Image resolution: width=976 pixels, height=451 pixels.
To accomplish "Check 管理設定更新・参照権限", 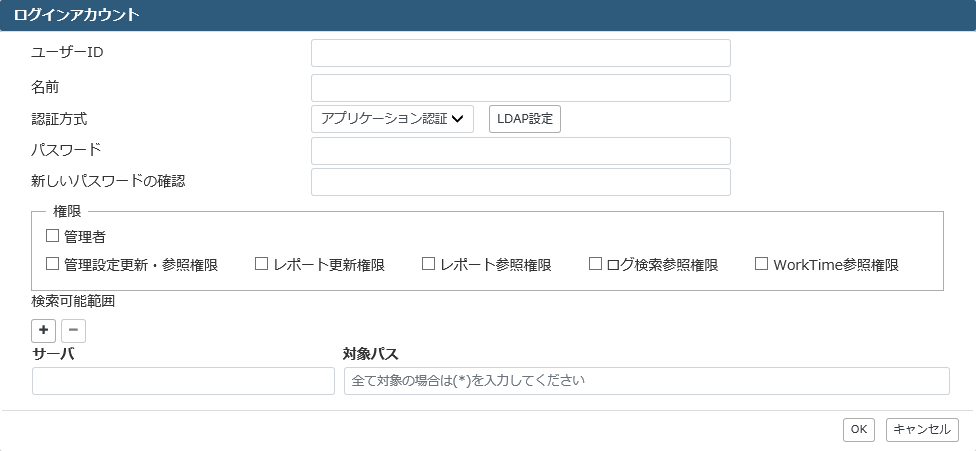I will (x=52, y=264).
